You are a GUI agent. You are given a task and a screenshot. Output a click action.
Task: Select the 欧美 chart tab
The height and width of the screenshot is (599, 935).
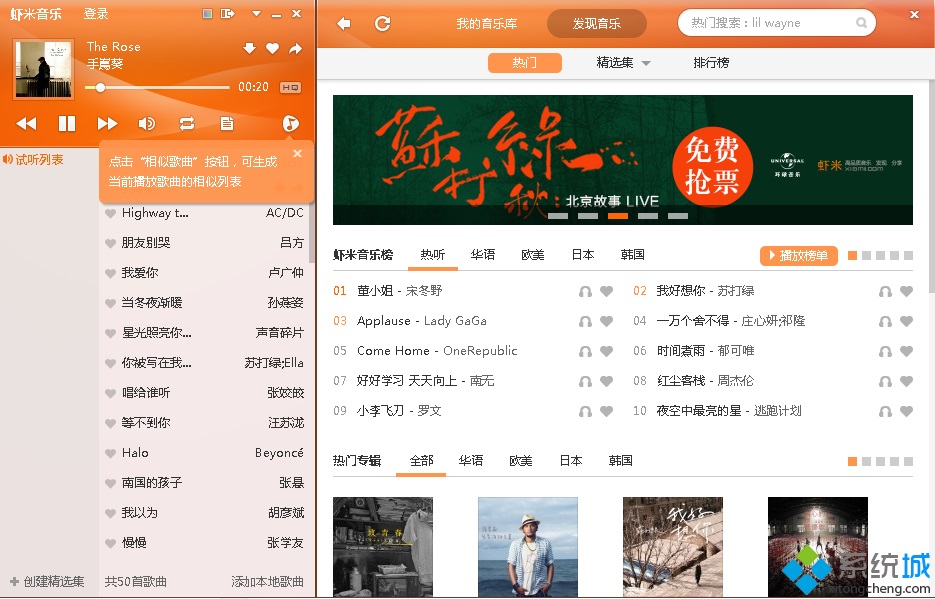click(x=533, y=255)
